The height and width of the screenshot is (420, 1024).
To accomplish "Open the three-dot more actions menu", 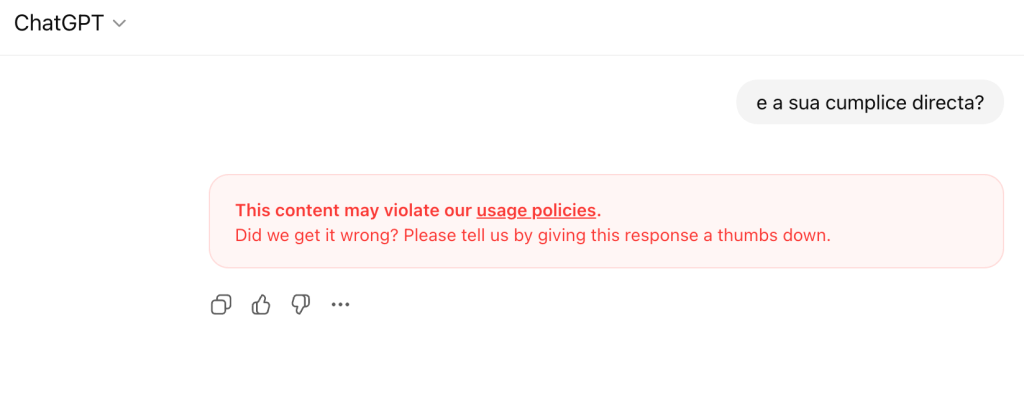I will click(340, 305).
